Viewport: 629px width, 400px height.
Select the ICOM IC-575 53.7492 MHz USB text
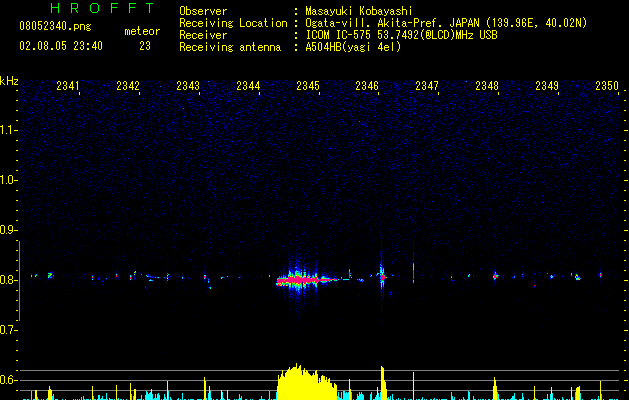tap(401, 35)
